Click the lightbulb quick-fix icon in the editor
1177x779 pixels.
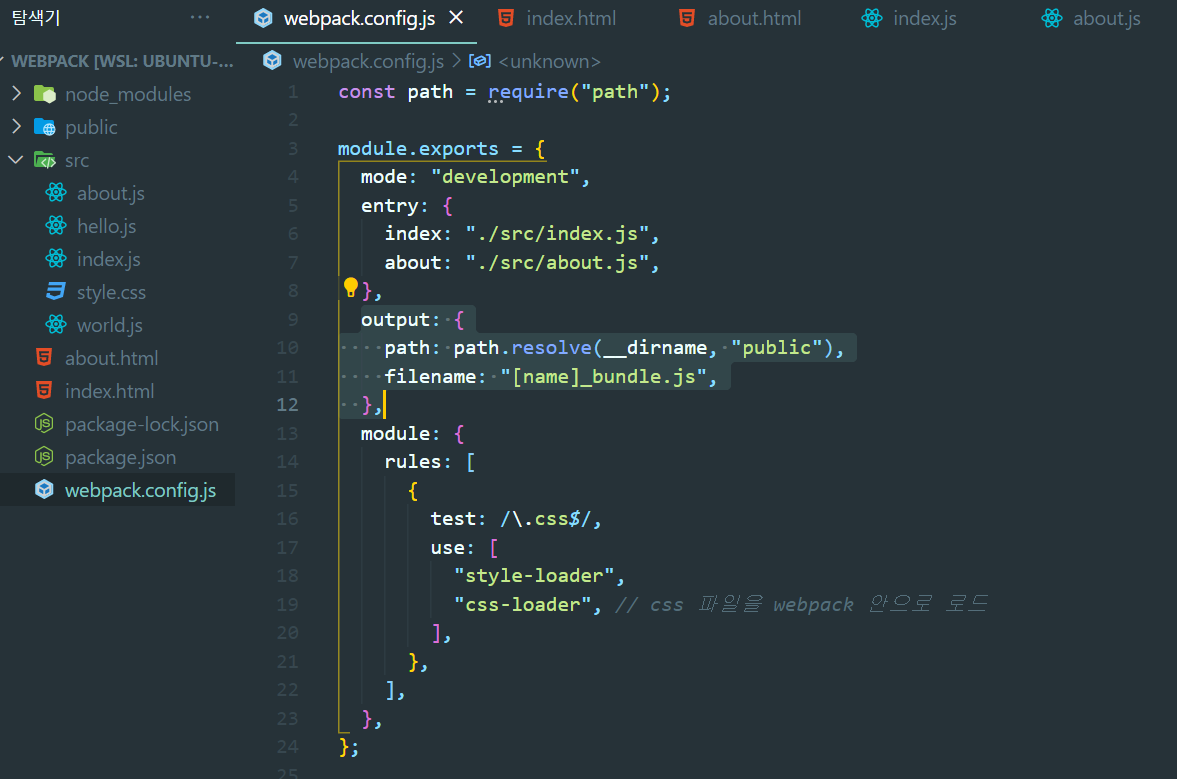tap(351, 287)
